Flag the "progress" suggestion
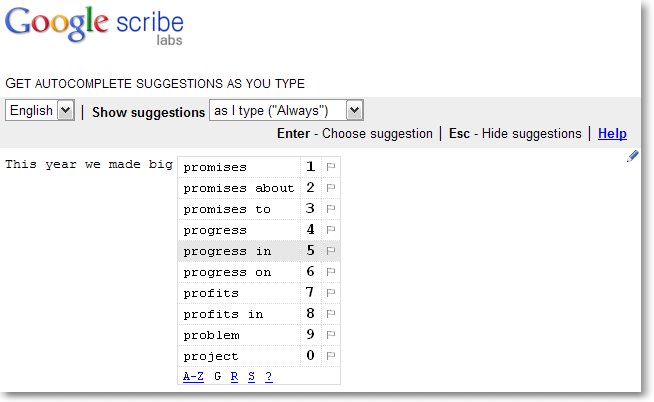This screenshot has width=654, height=402. point(331,230)
